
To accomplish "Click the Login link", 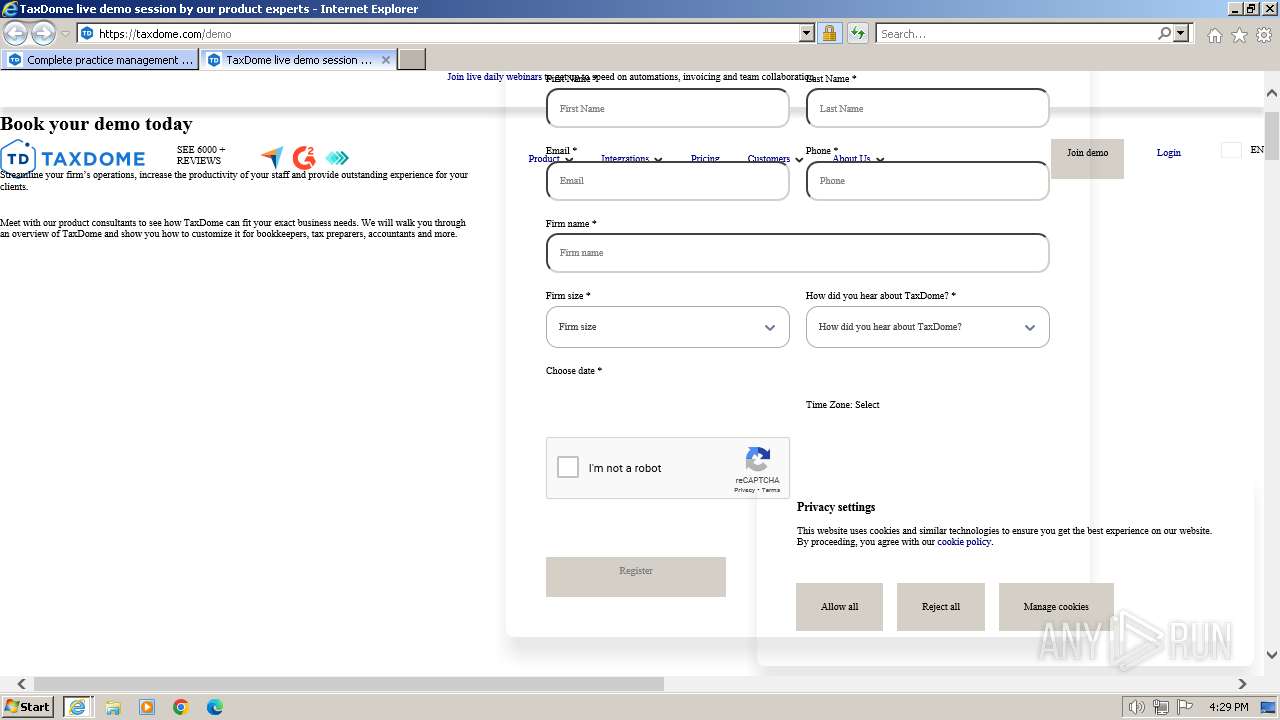I will pyautogui.click(x=1168, y=153).
